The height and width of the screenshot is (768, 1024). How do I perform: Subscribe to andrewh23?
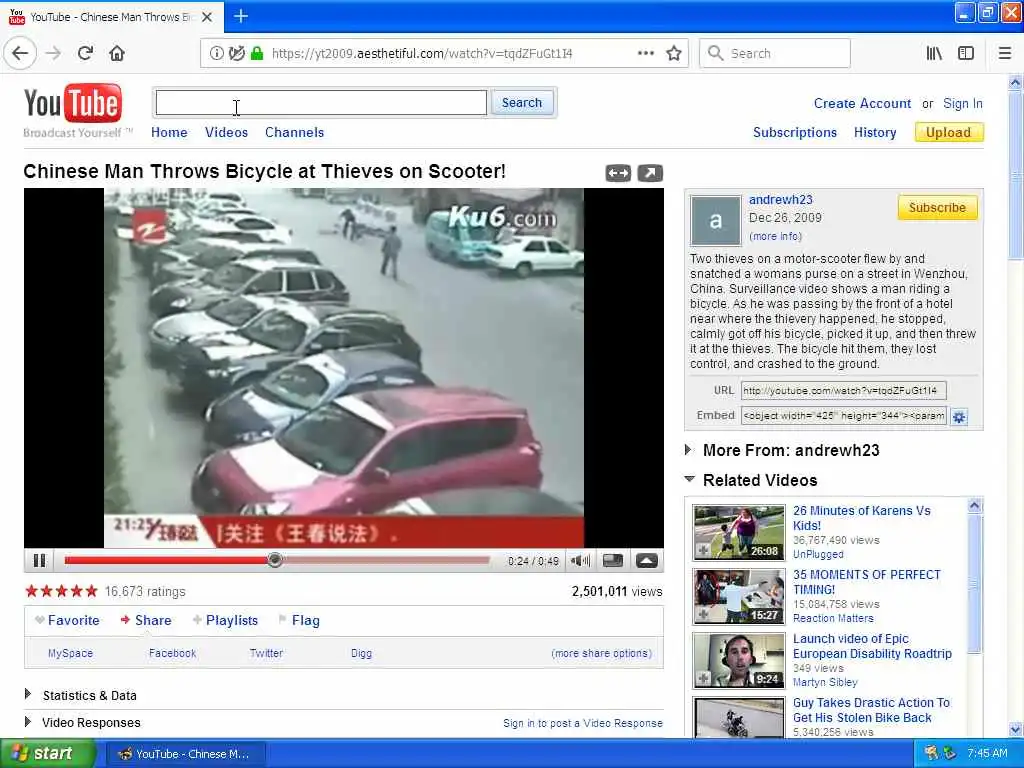pos(937,208)
